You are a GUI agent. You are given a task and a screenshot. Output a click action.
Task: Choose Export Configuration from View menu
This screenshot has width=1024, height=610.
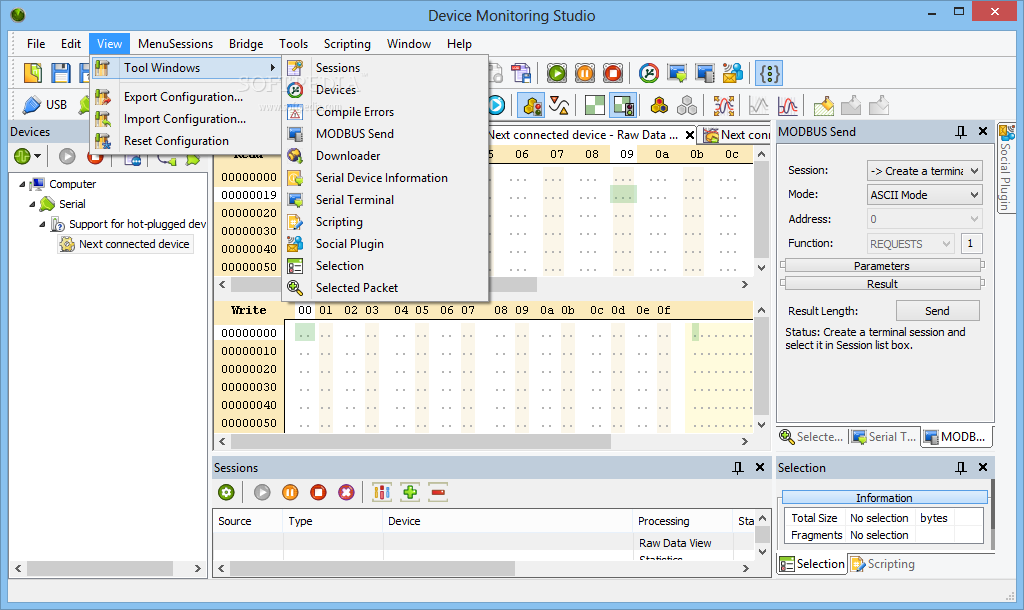pos(185,97)
